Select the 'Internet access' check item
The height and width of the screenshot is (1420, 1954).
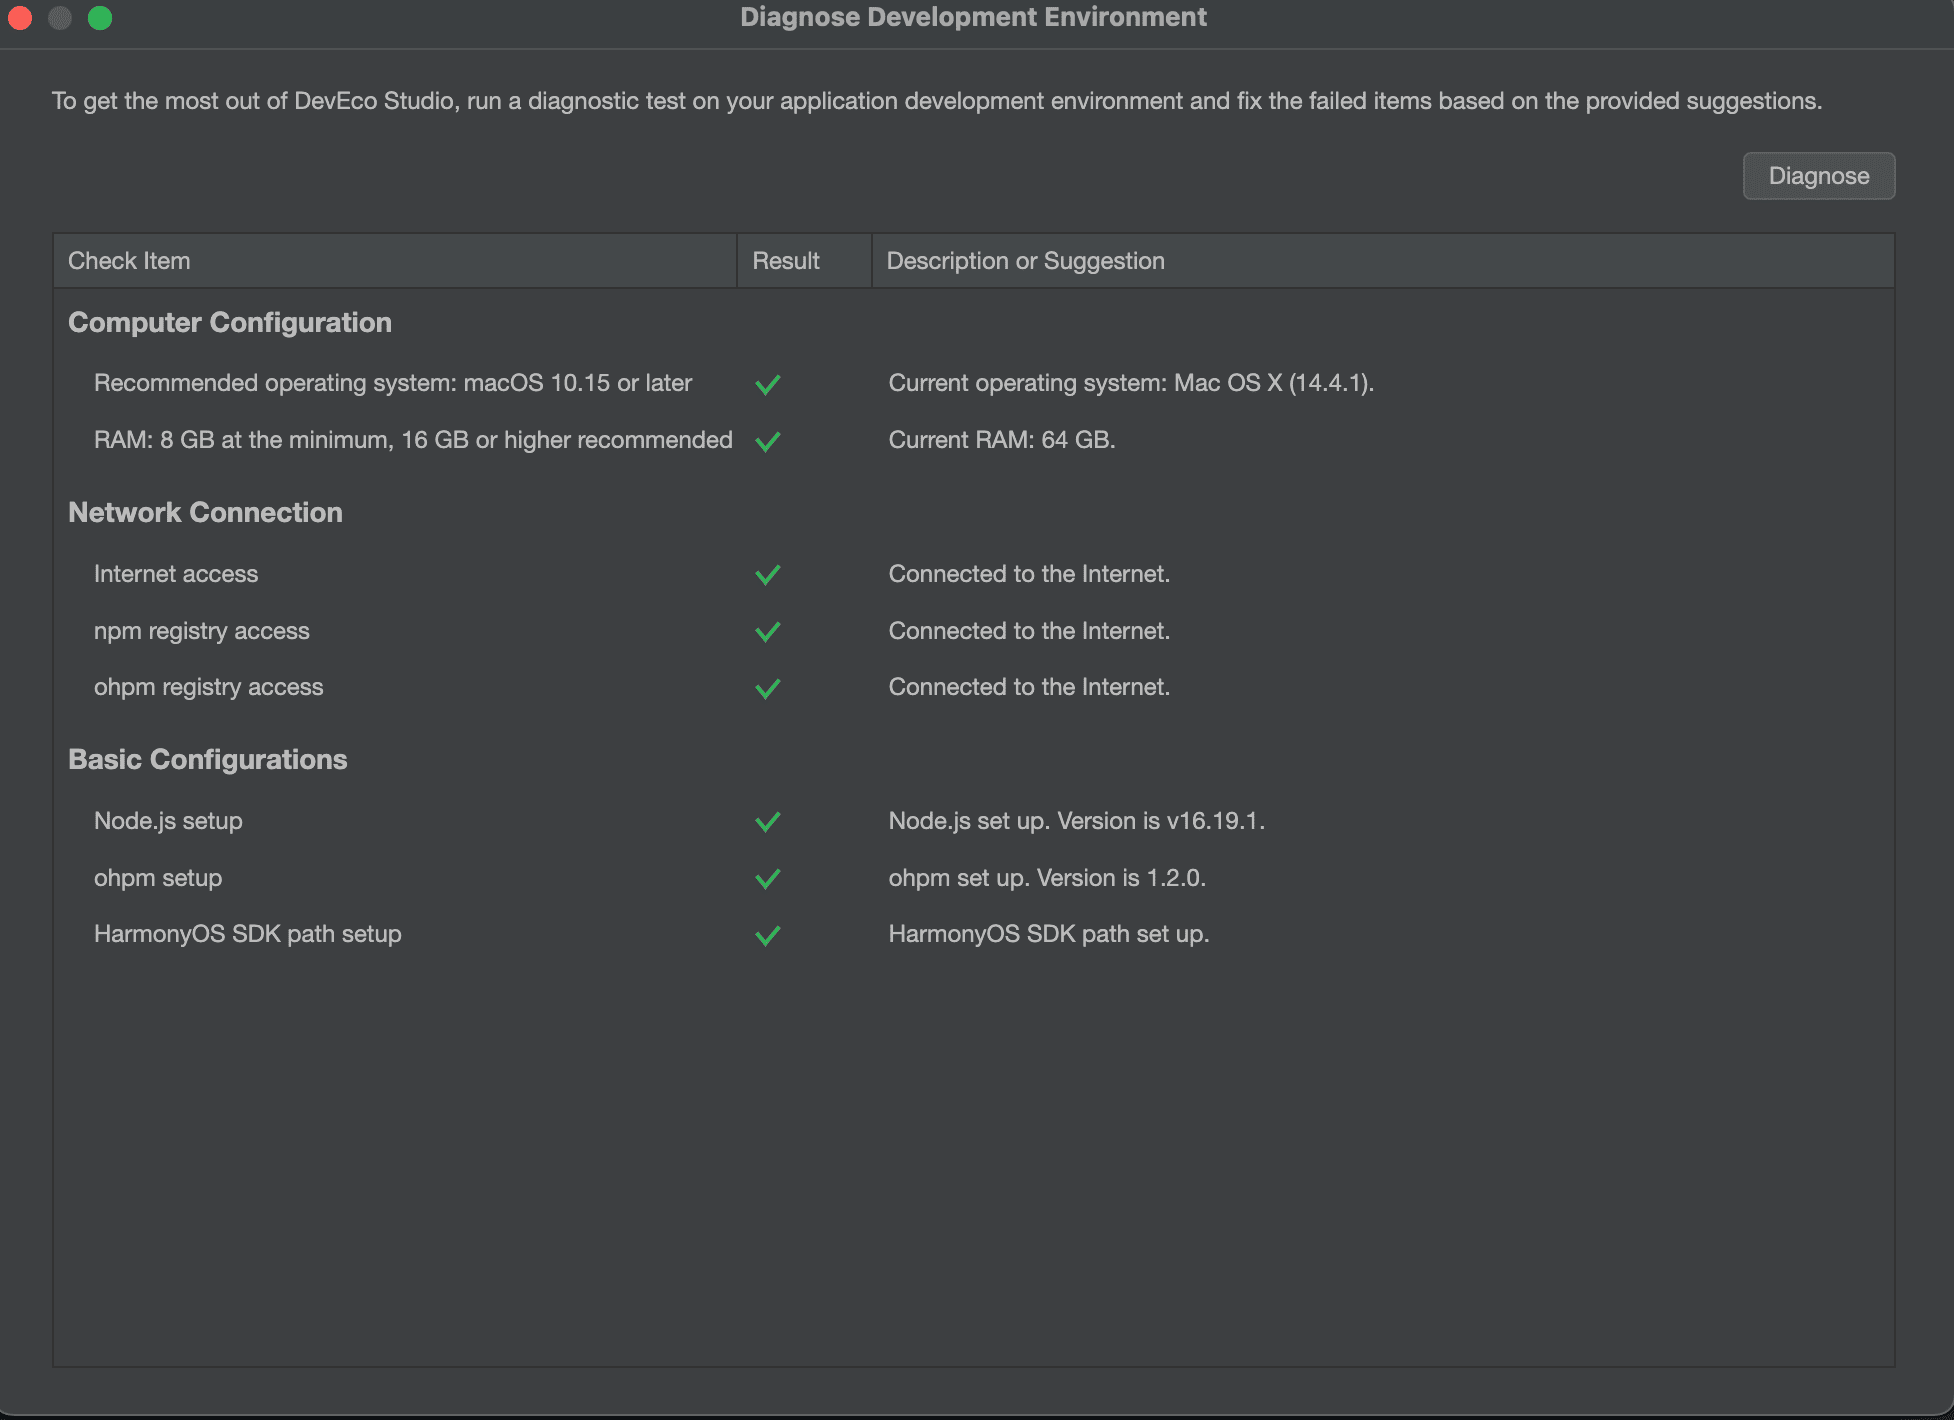pos(176,574)
